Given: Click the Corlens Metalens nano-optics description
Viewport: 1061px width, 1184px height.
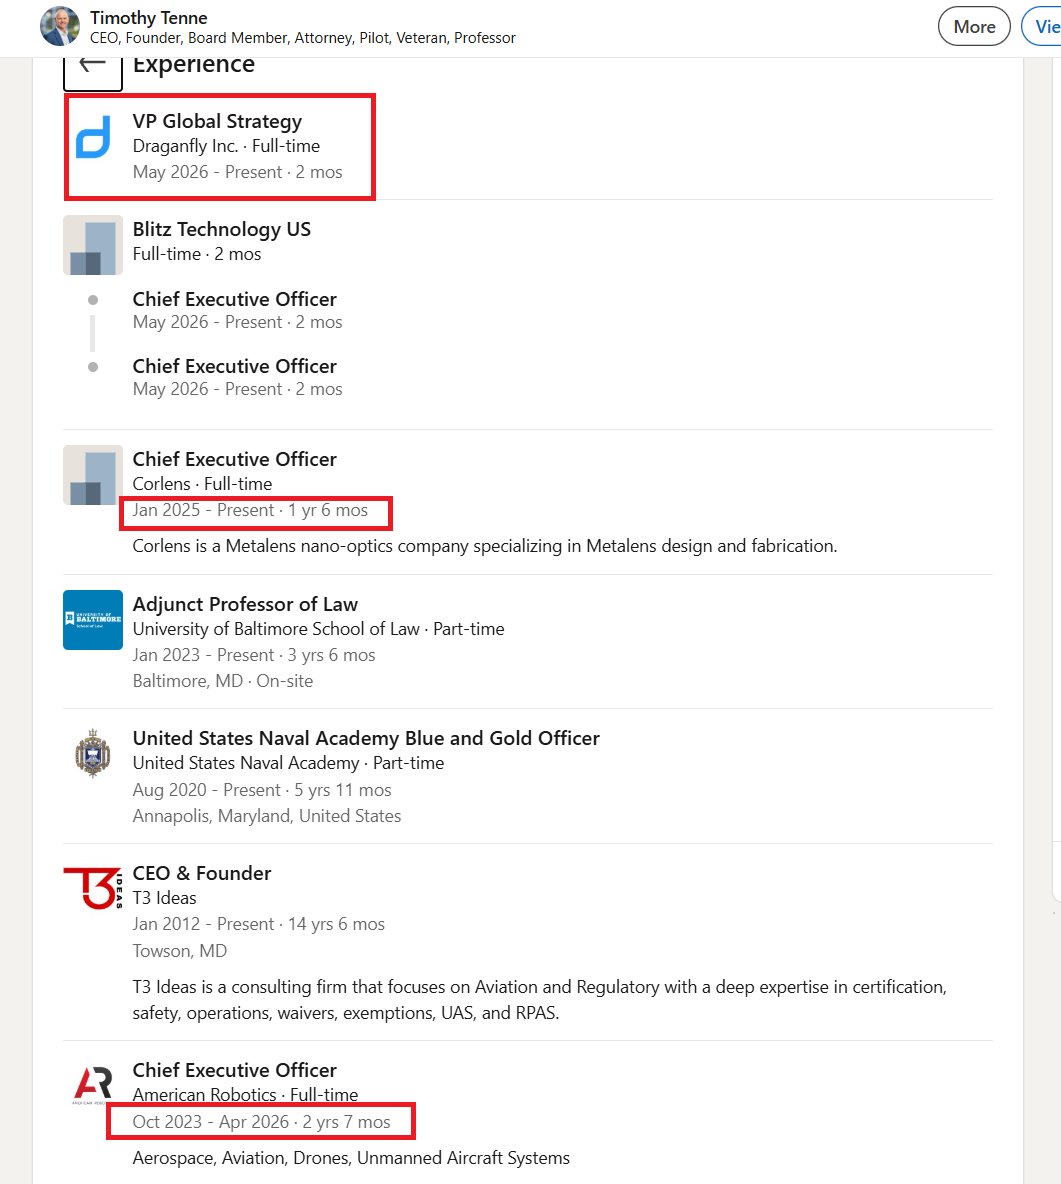Looking at the screenshot, I should (x=485, y=546).
